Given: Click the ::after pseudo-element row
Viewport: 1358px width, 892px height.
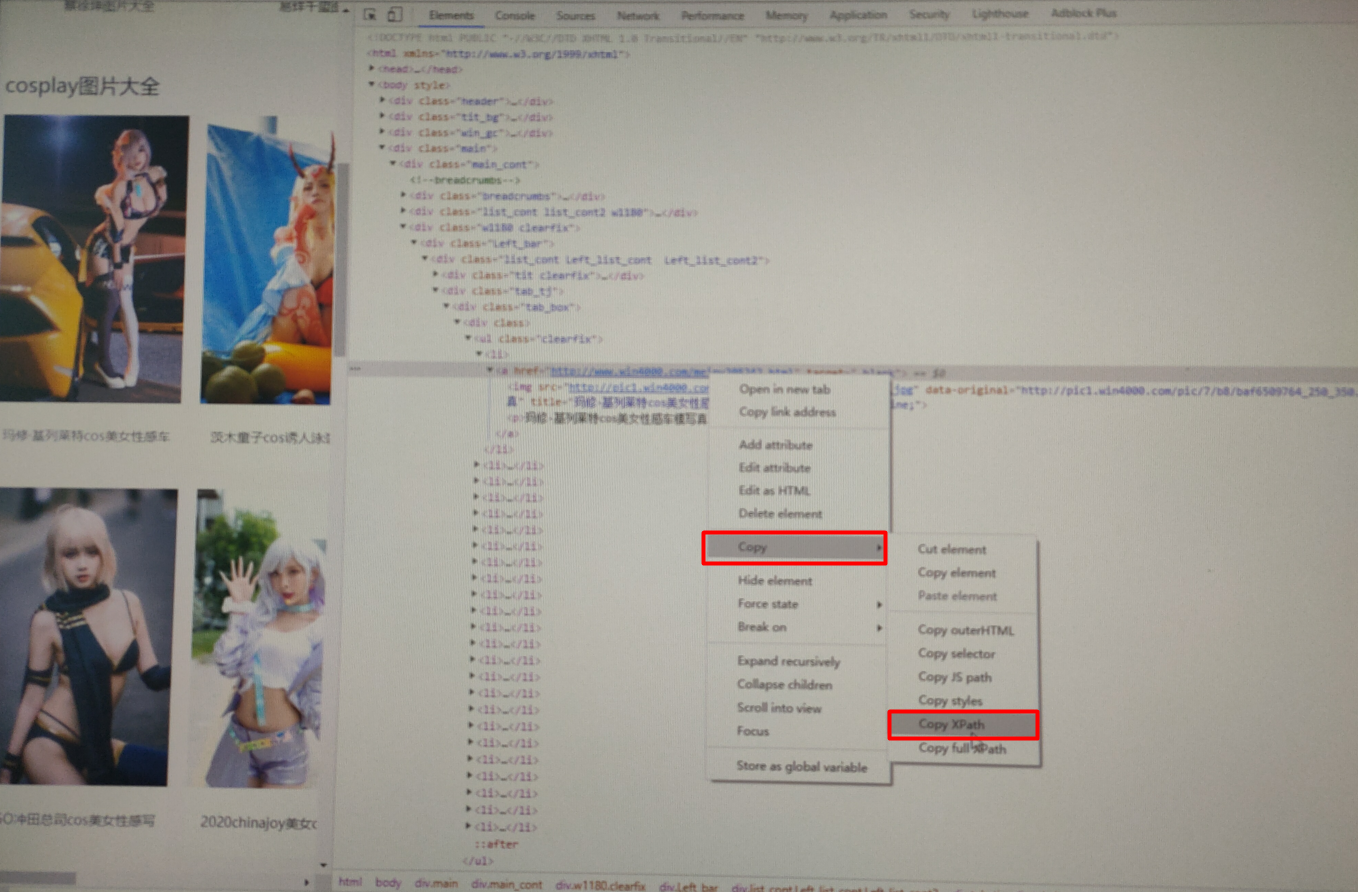Looking at the screenshot, I should tap(495, 844).
